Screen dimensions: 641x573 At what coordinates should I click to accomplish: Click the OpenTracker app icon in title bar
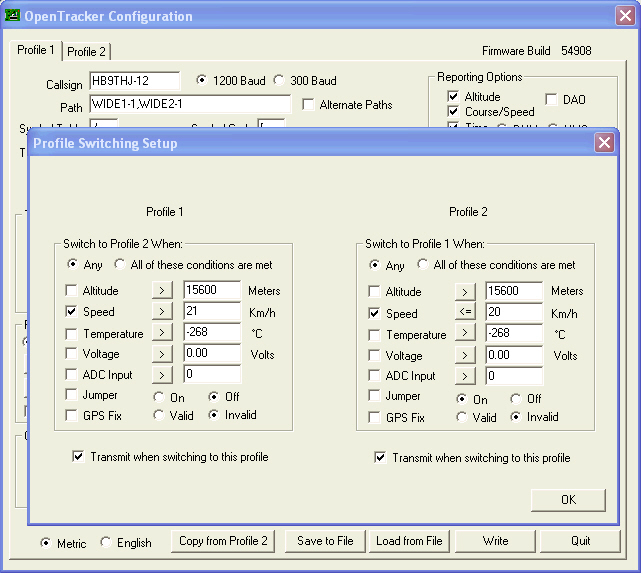(12, 16)
